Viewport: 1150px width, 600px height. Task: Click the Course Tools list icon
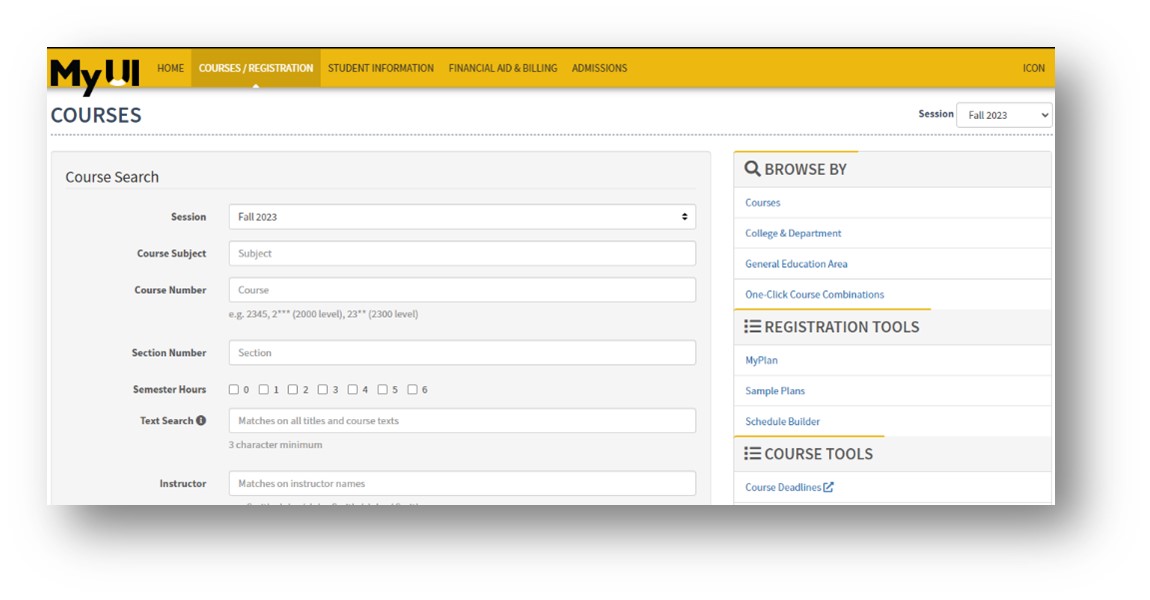tap(753, 454)
